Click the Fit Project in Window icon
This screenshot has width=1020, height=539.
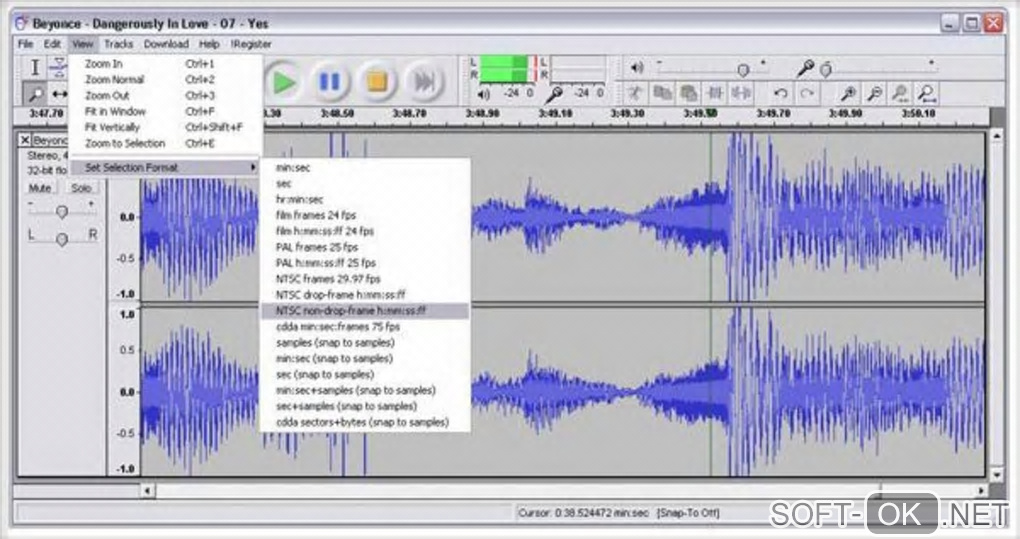928,94
